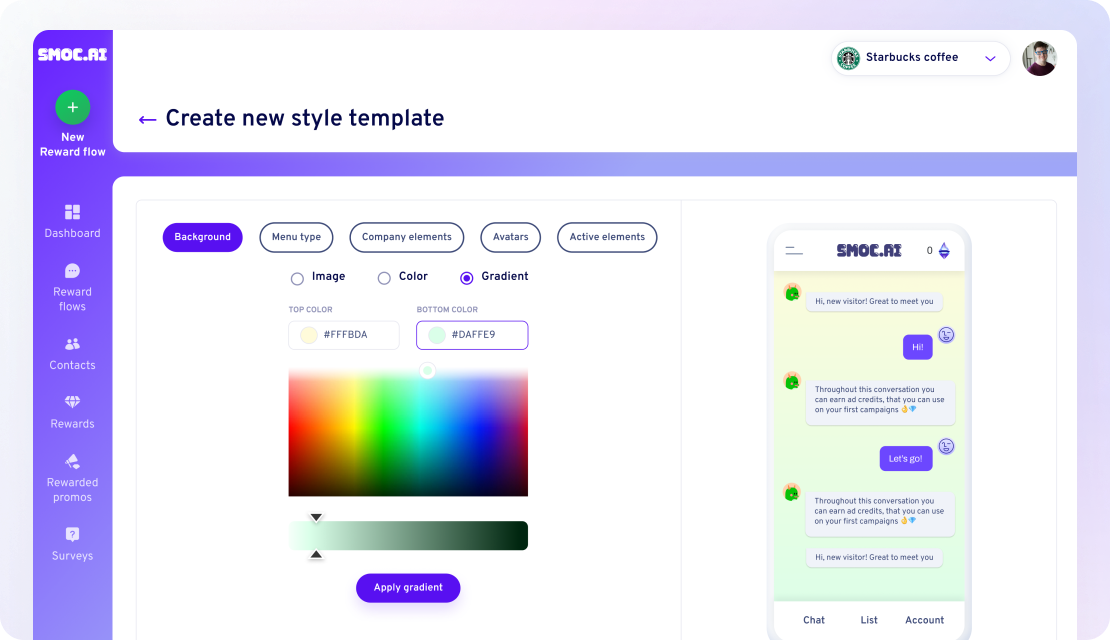The height and width of the screenshot is (640, 1110).
Task: Select Account tab in phone preview
Action: click(925, 620)
